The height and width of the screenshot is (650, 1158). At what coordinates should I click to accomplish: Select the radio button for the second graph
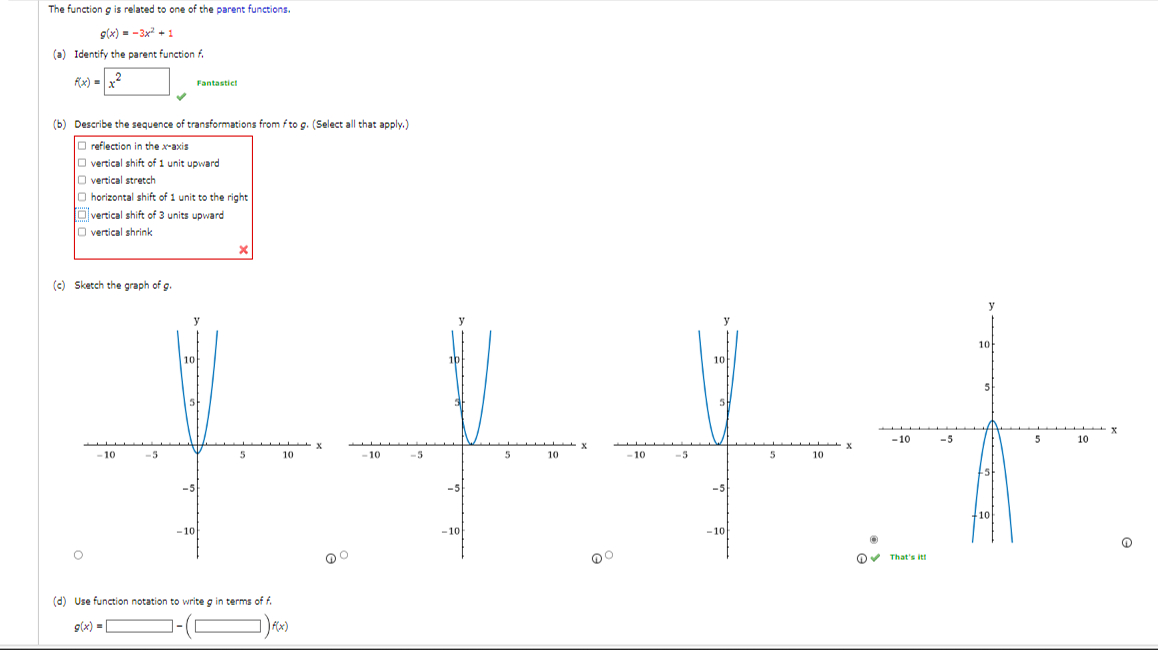[x=343, y=553]
